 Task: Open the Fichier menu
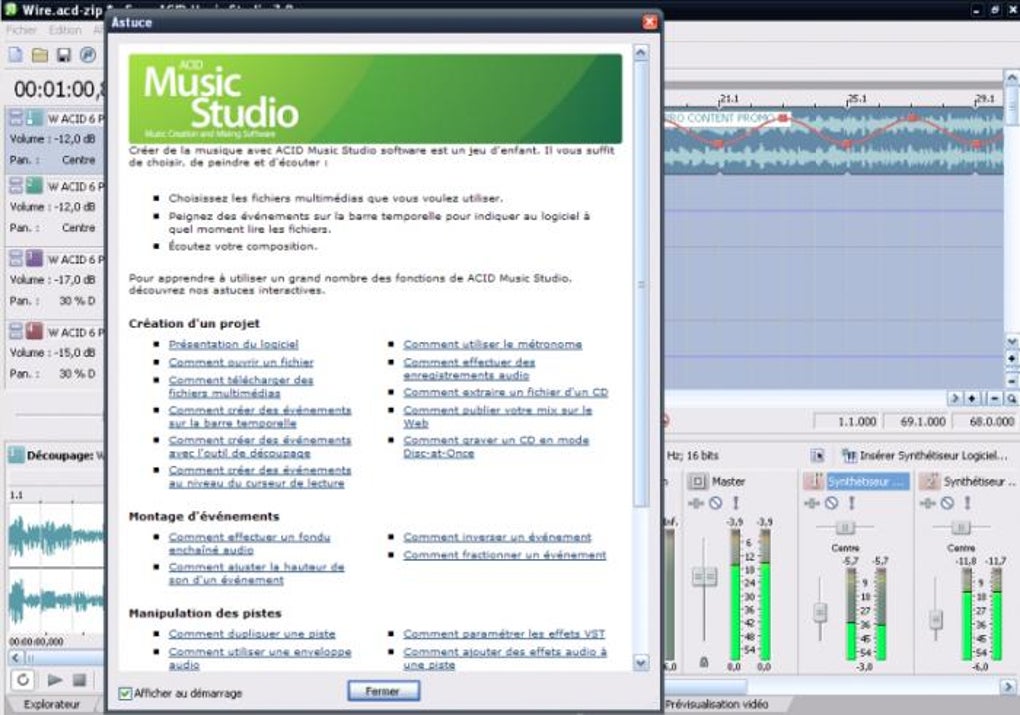point(21,30)
